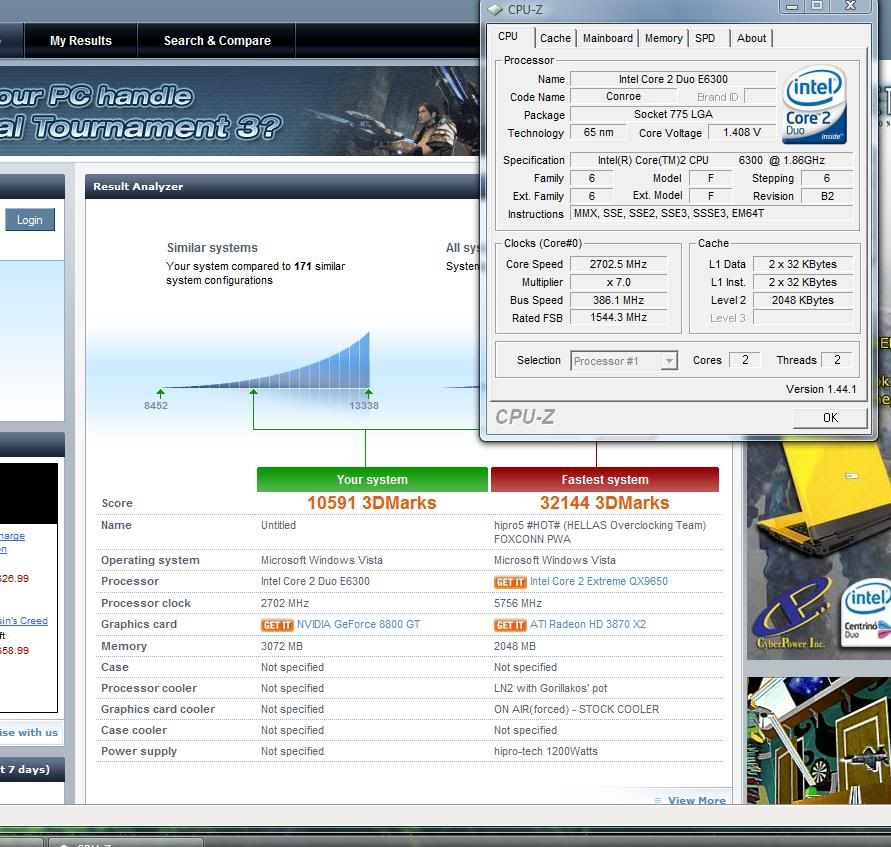The image size is (891, 847).
Task: Click the Technology value 65 nm
Action: pyautogui.click(x=598, y=132)
